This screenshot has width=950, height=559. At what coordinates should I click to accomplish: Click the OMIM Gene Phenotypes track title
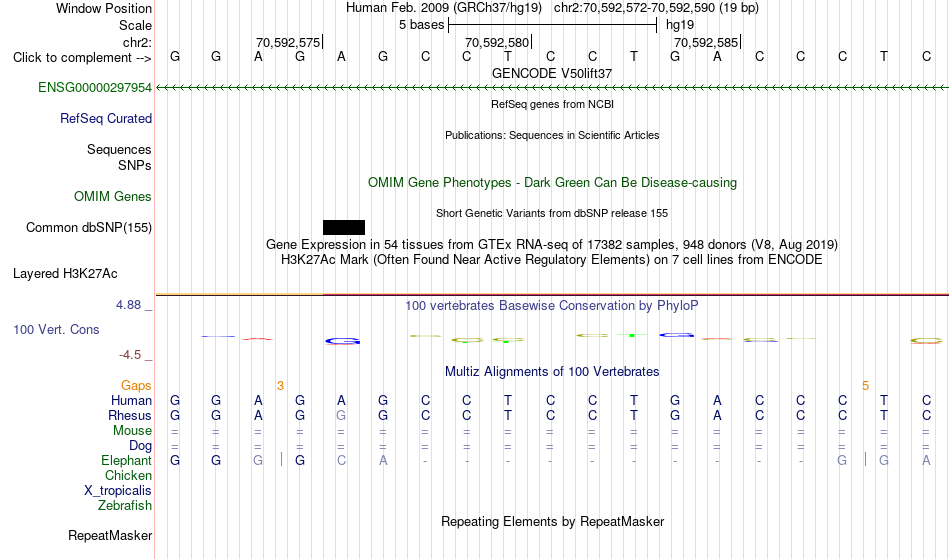[x=552, y=183]
